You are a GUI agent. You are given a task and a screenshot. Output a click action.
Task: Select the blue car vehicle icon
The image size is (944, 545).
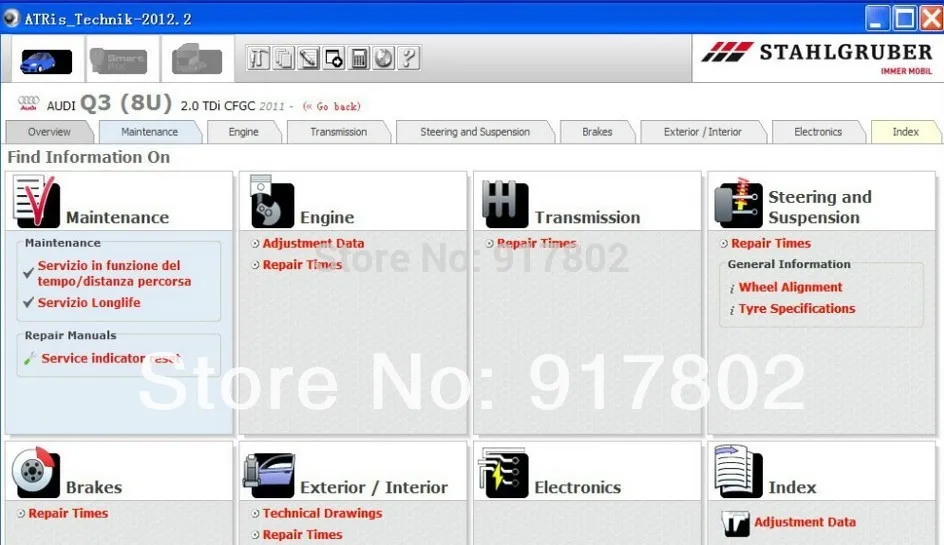point(46,61)
